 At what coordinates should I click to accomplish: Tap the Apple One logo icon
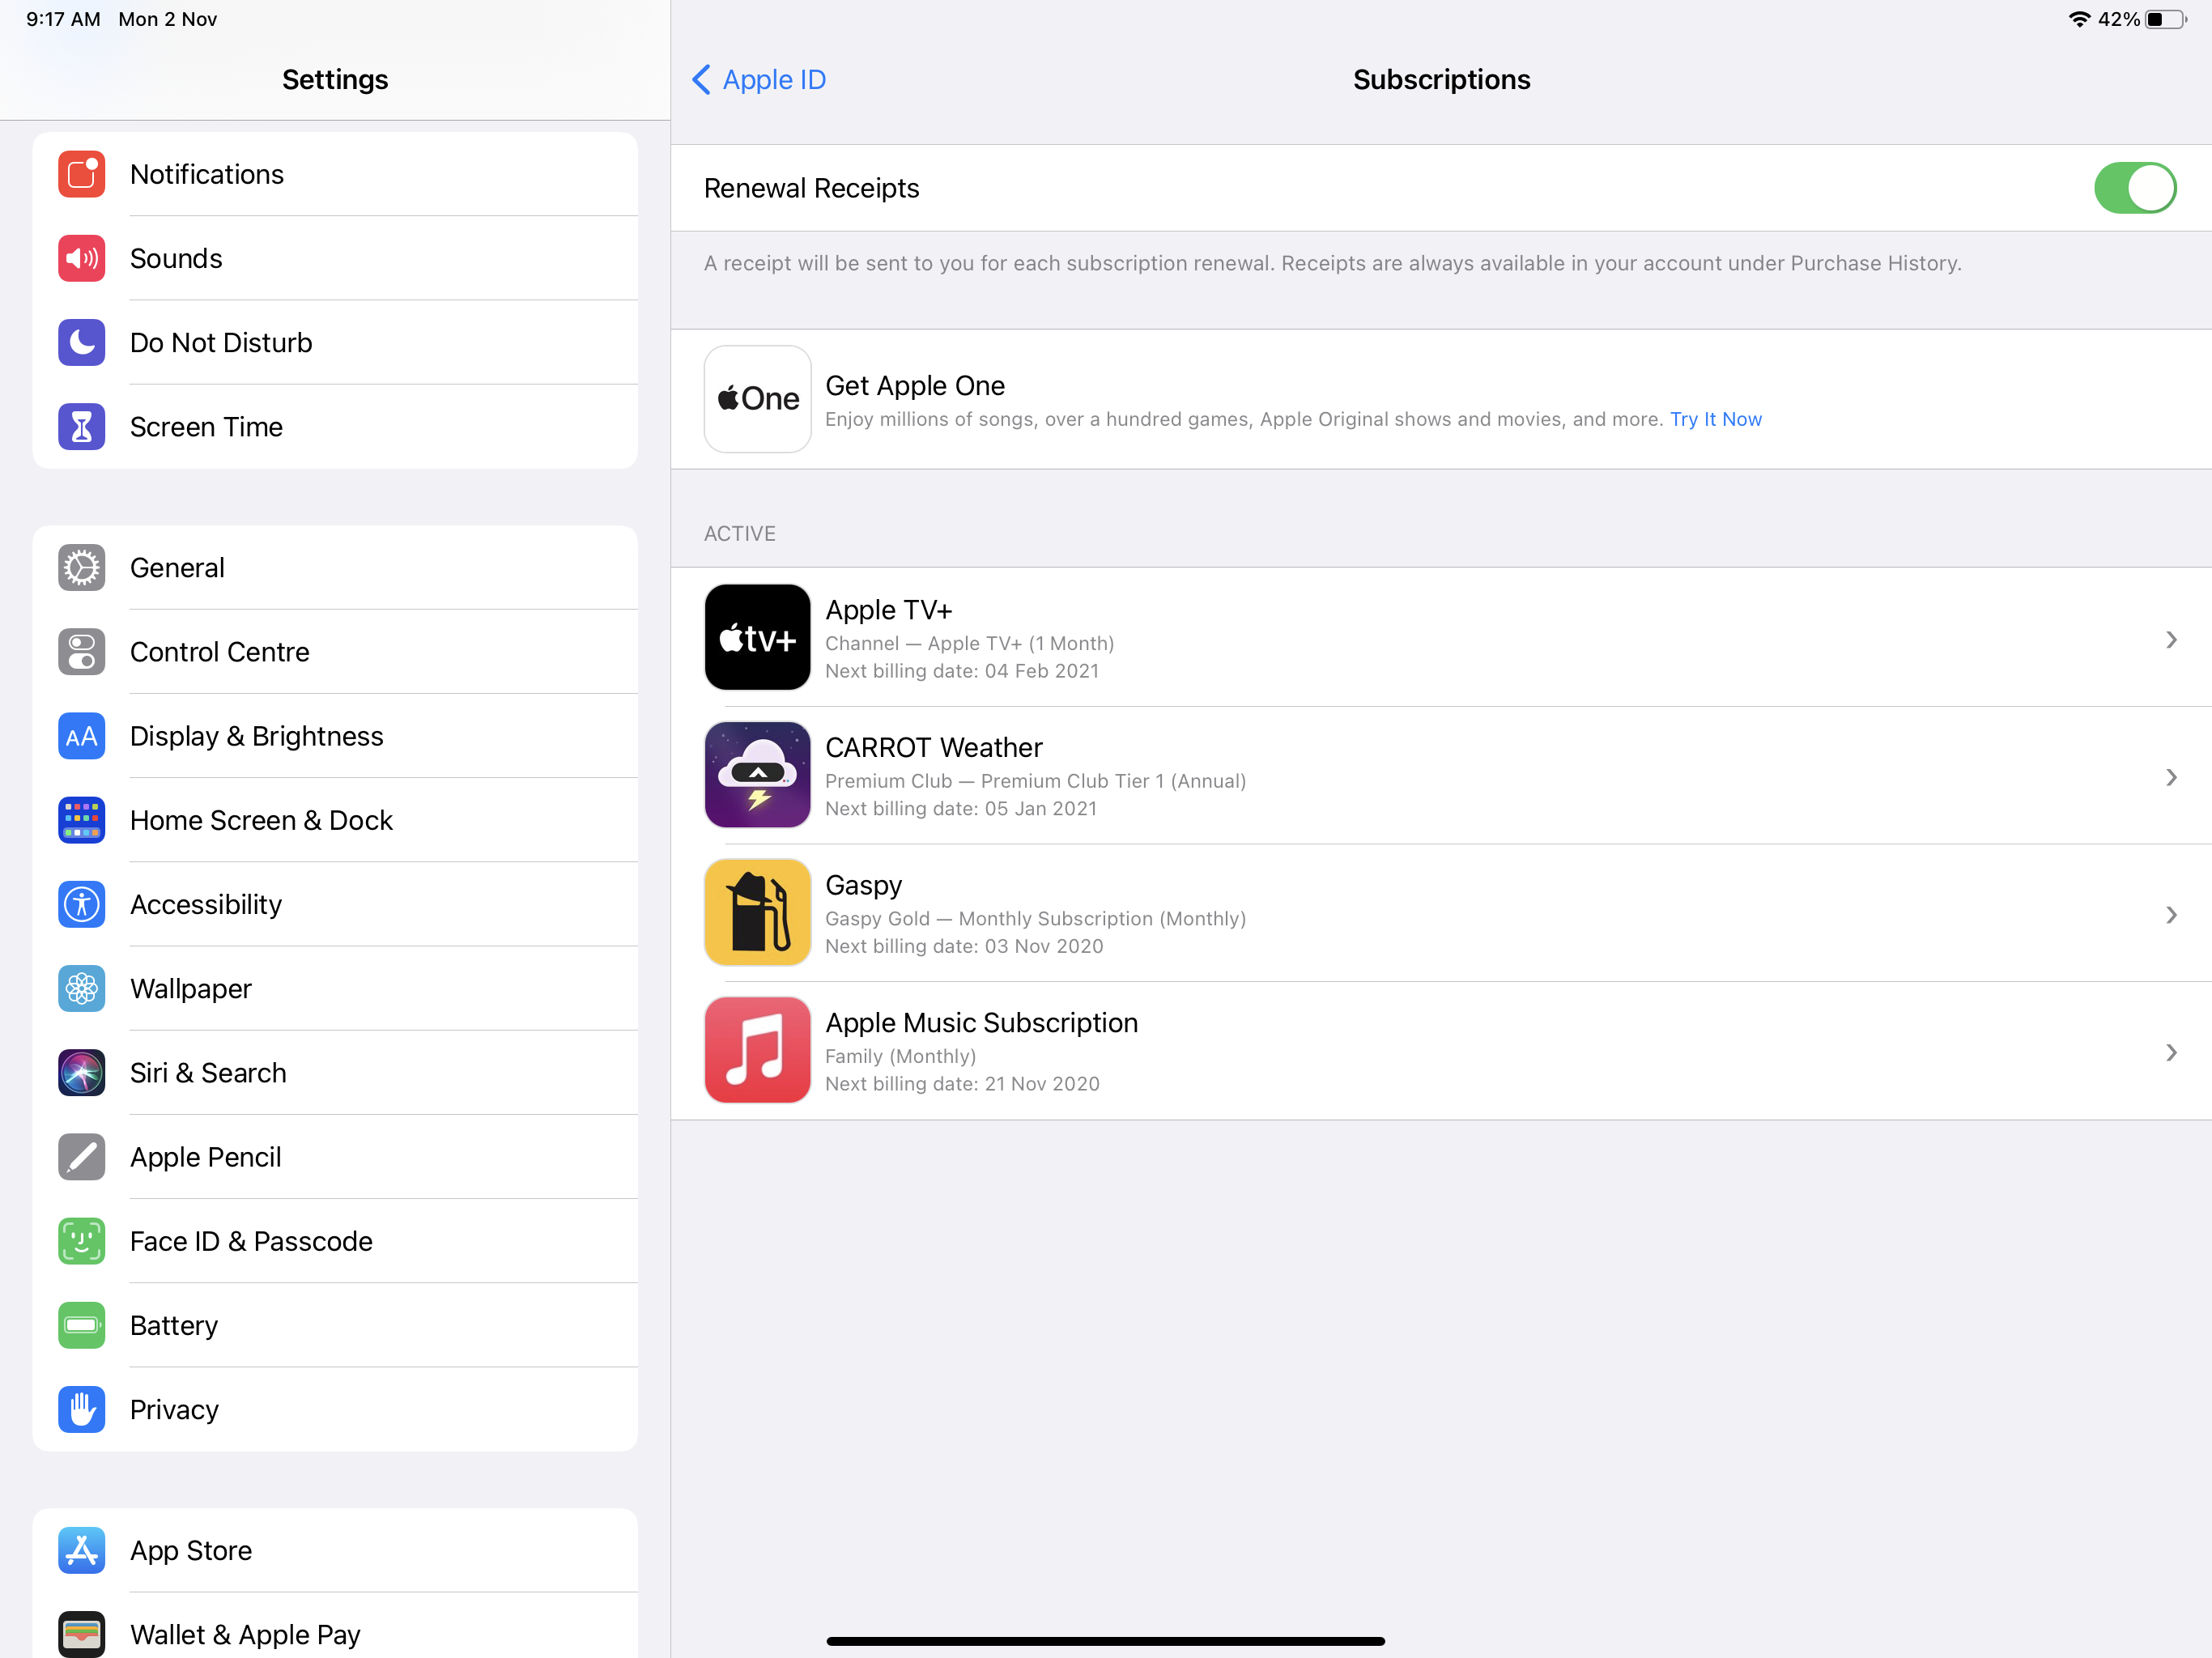coord(758,399)
